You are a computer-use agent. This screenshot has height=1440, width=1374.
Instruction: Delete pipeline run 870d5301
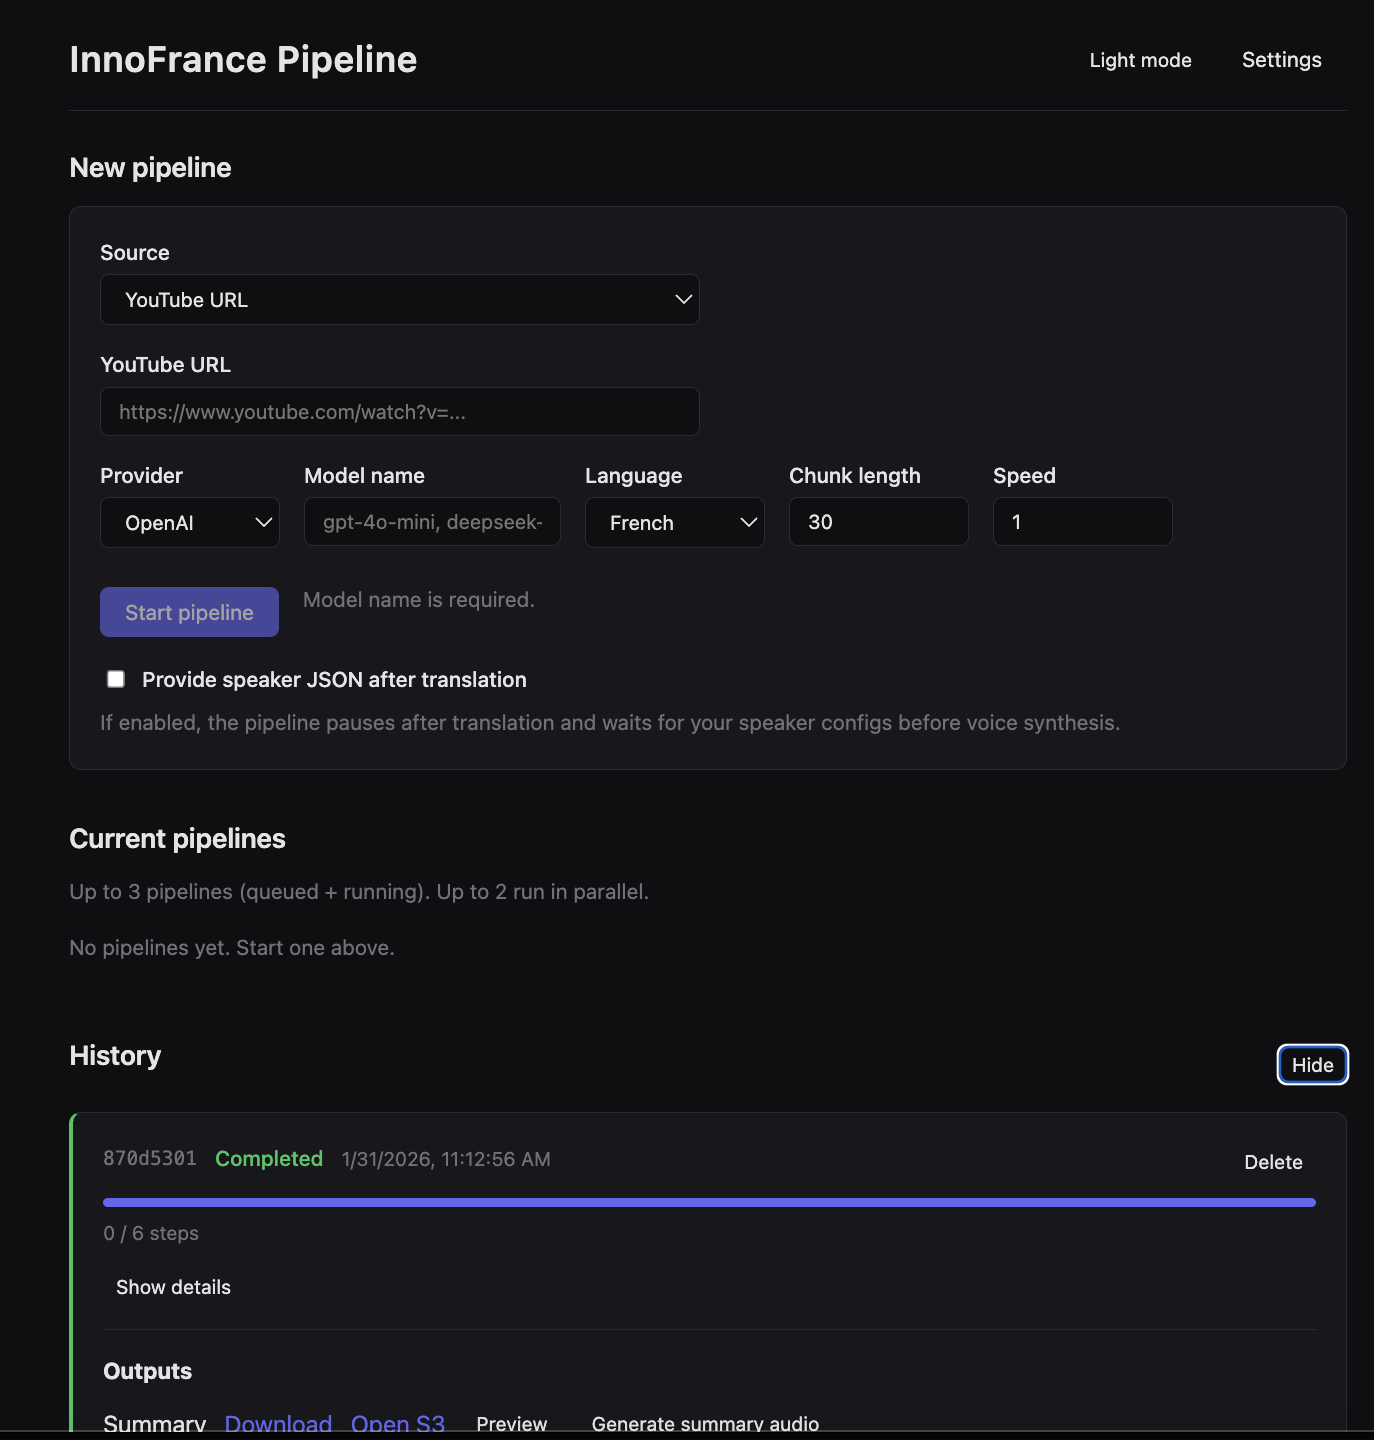pos(1273,1162)
